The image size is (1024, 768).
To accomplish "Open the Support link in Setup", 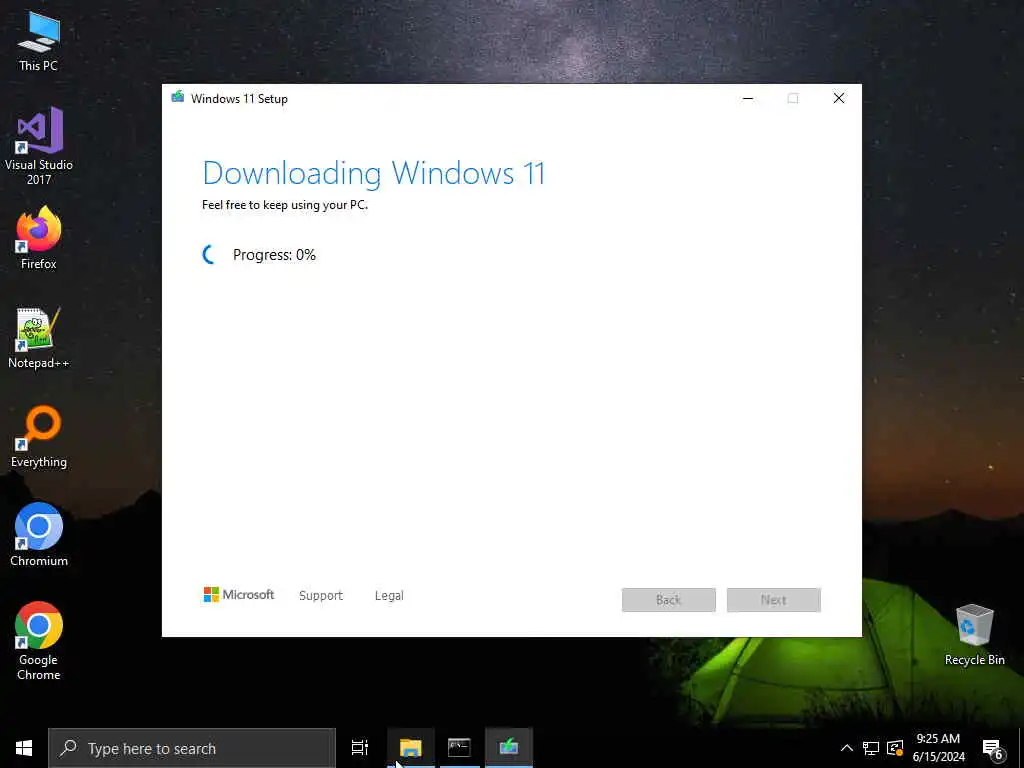I will [321, 596].
